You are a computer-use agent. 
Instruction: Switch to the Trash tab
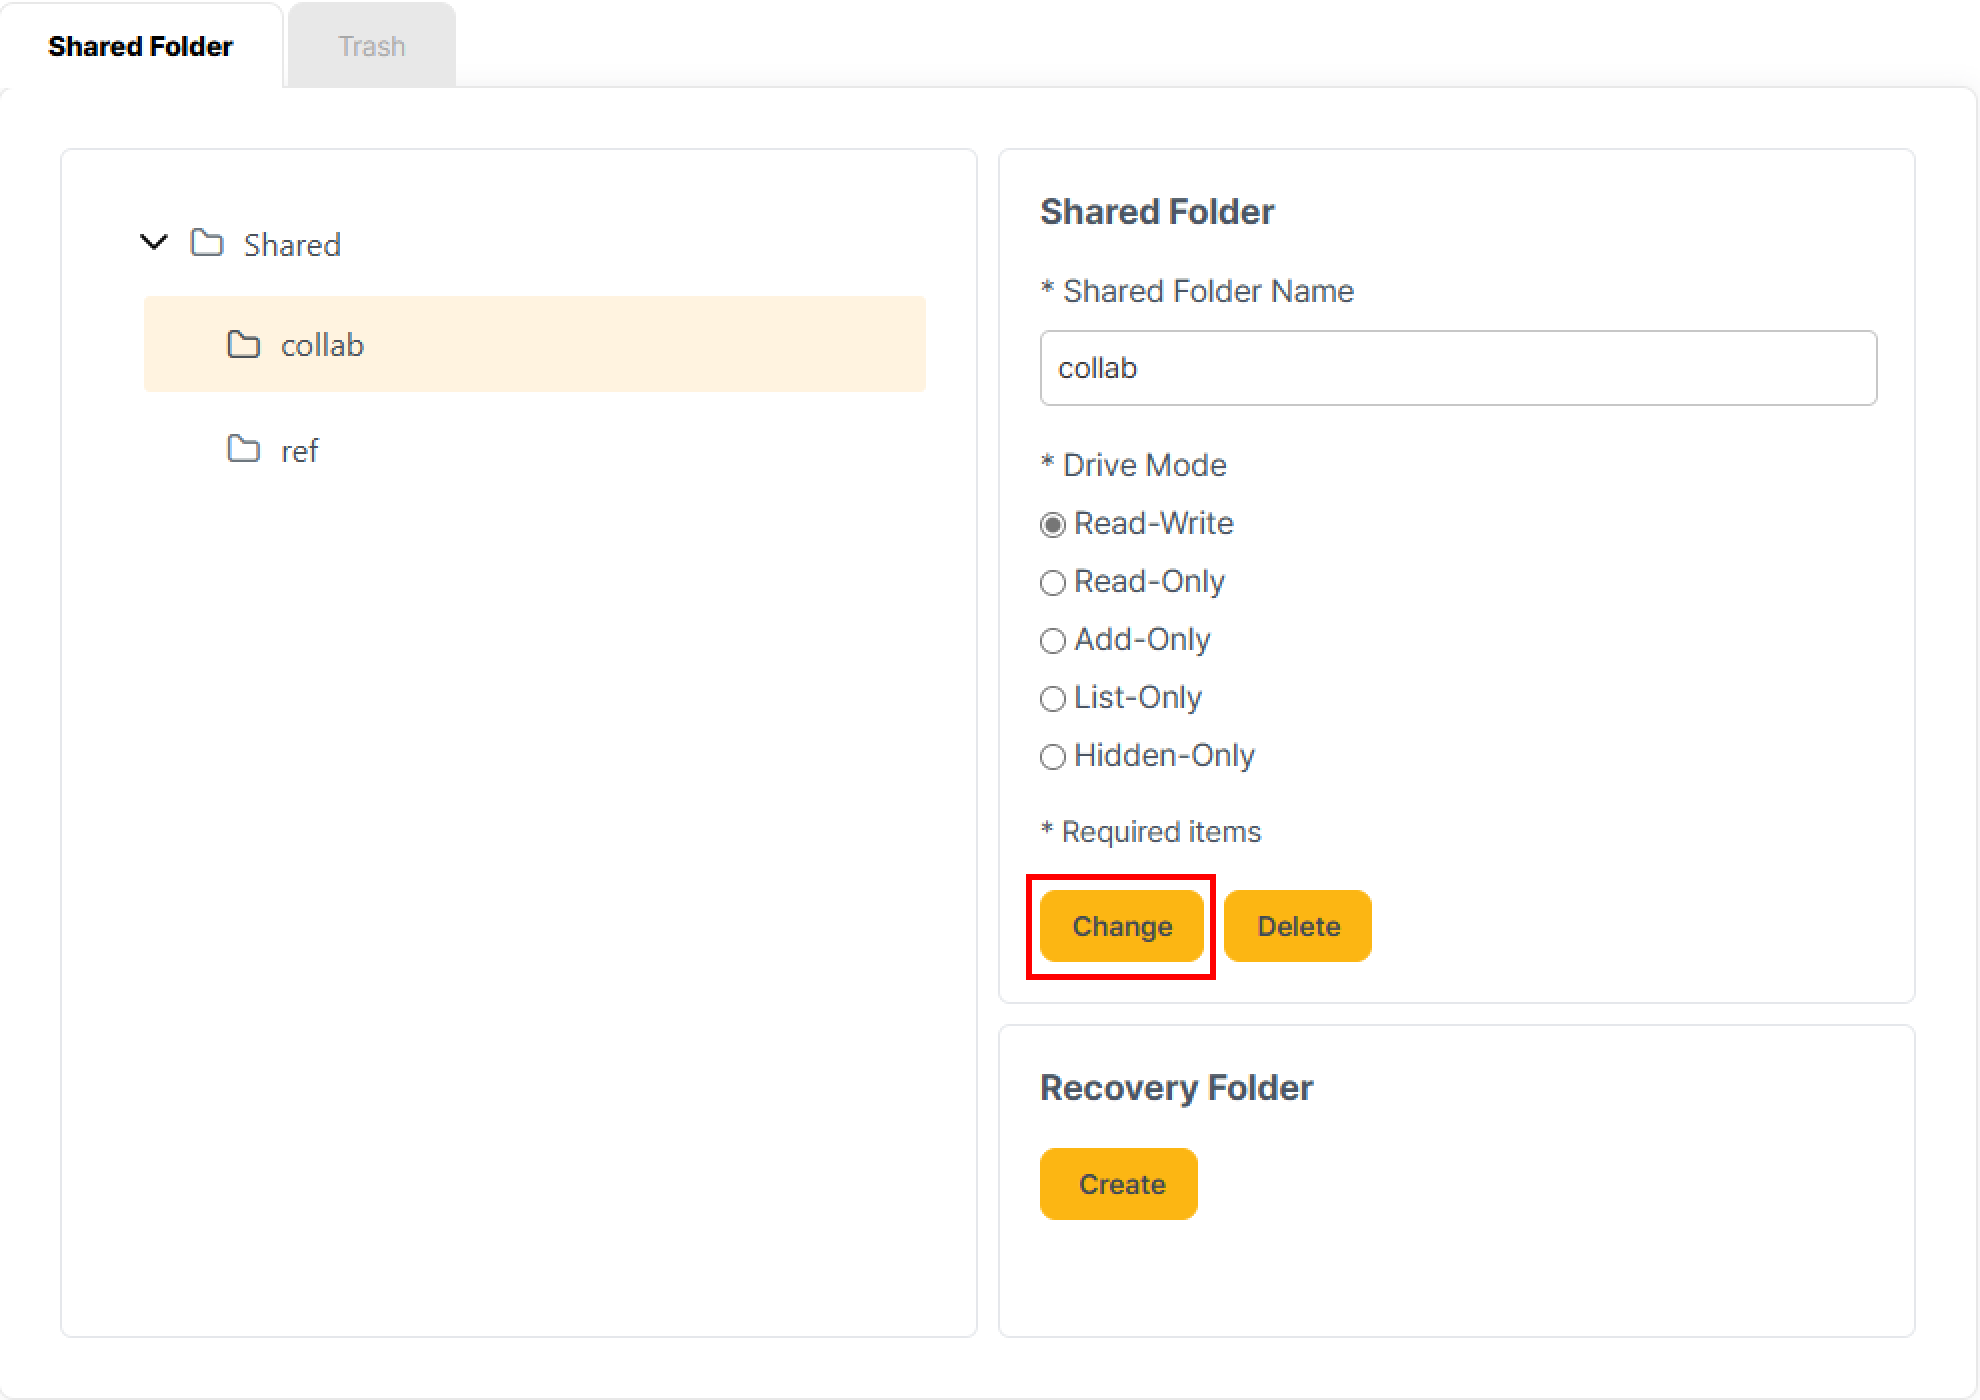point(371,45)
